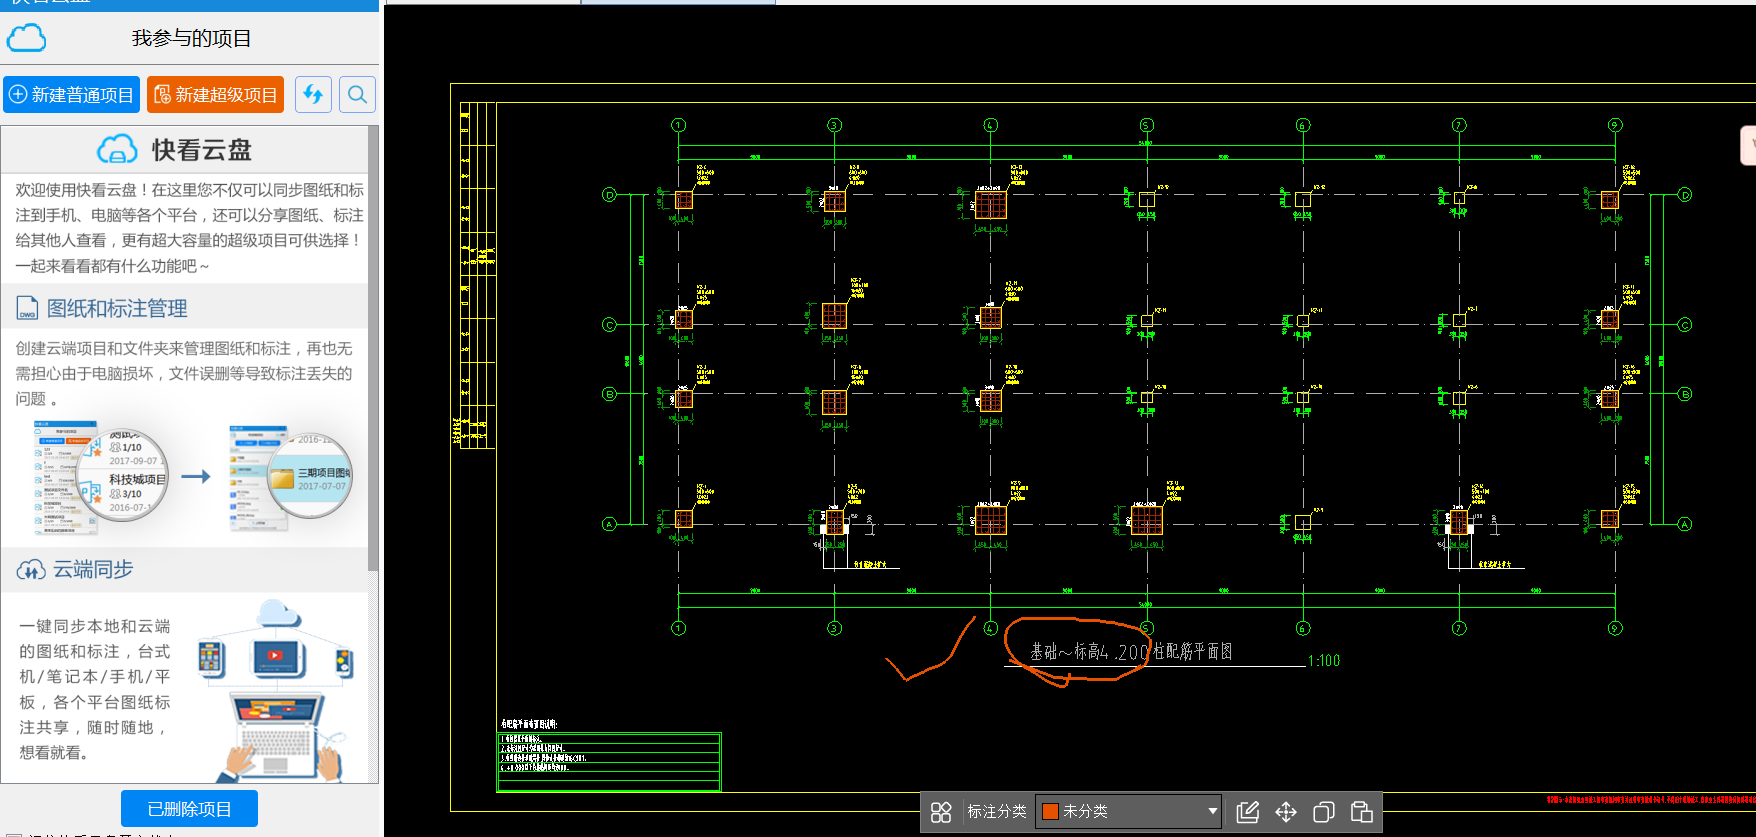
Task: Click the project folder management illustration
Action: coord(193,476)
